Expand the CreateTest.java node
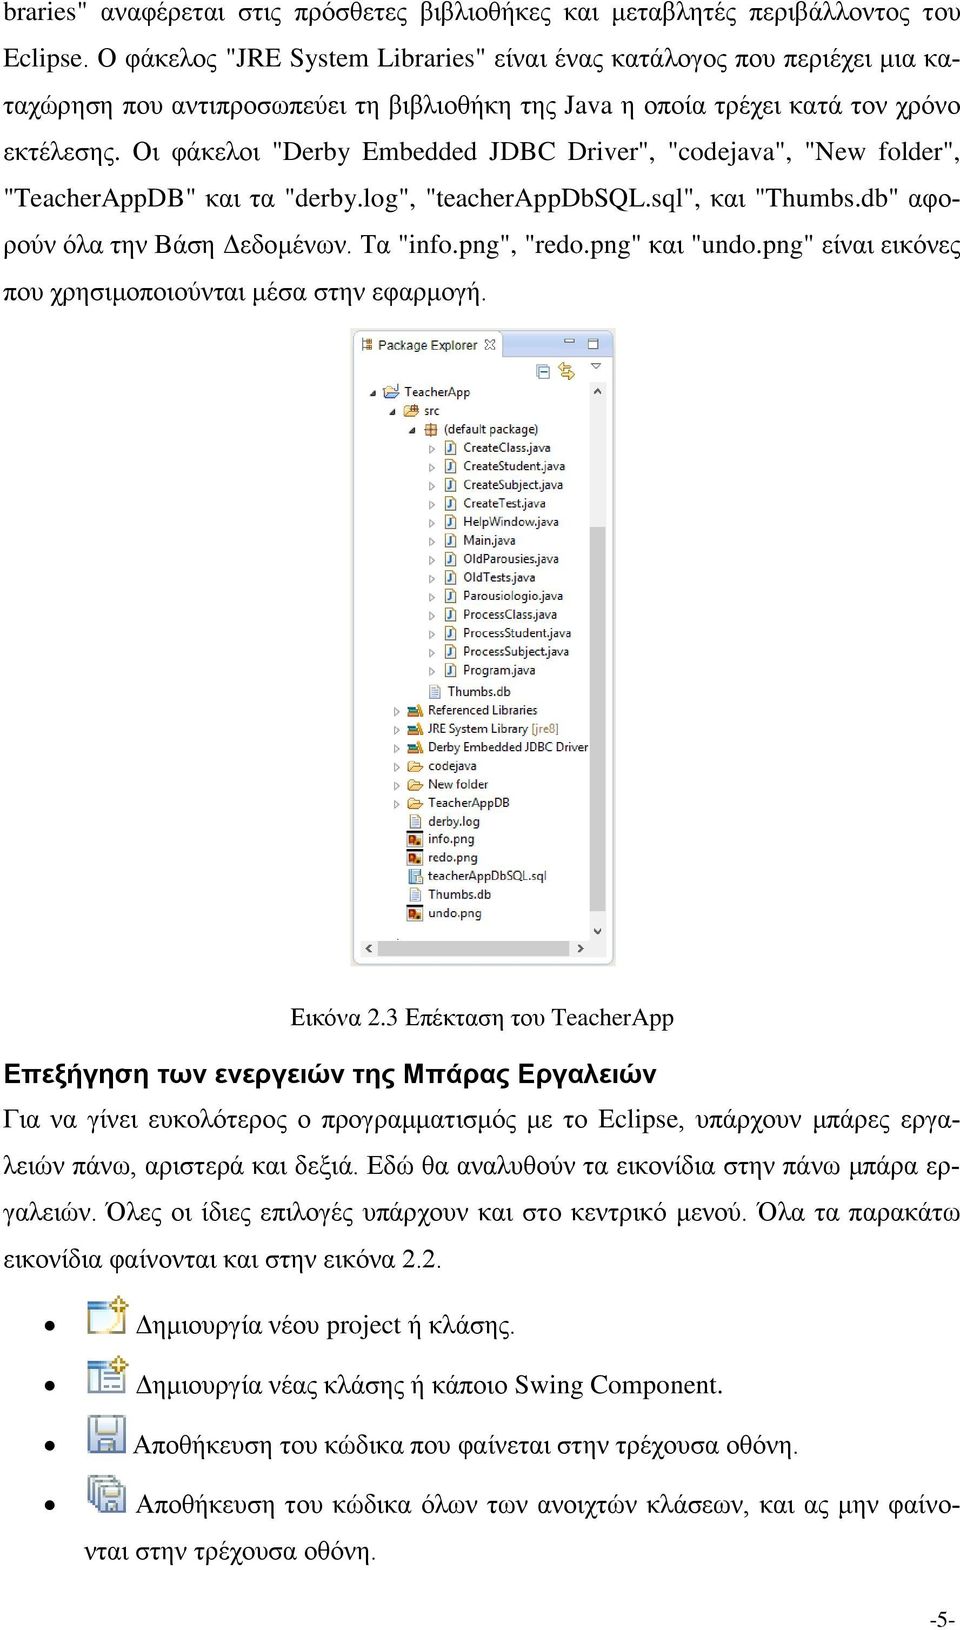 (x=432, y=504)
